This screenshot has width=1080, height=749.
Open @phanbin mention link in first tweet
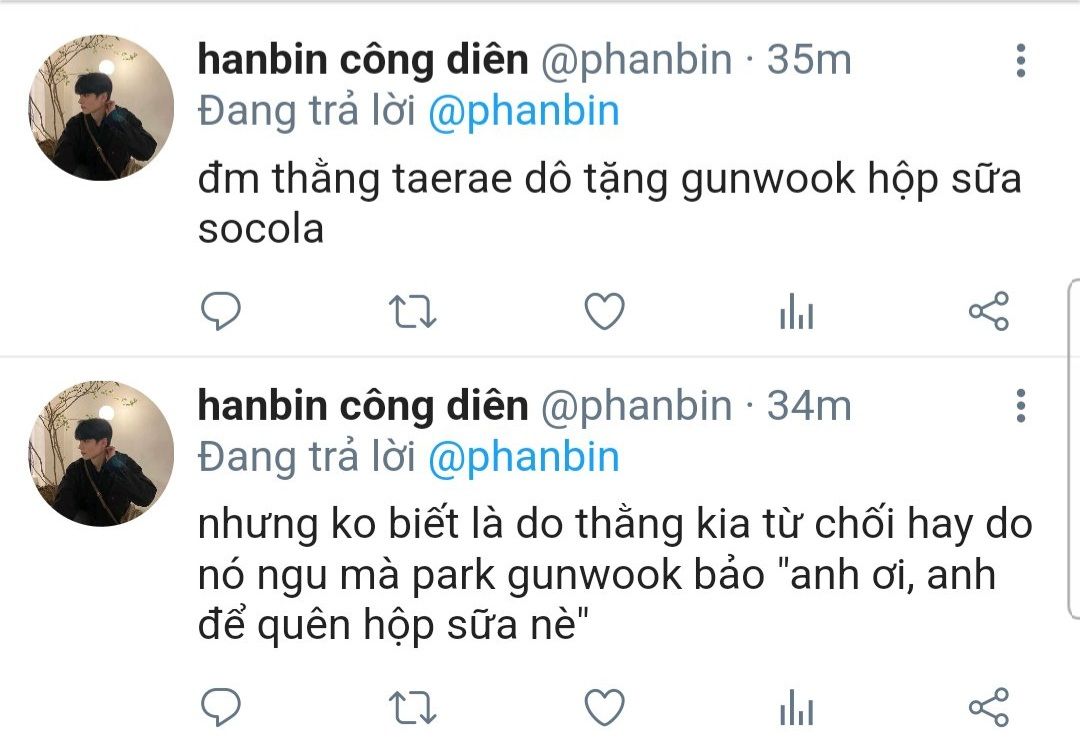click(523, 112)
